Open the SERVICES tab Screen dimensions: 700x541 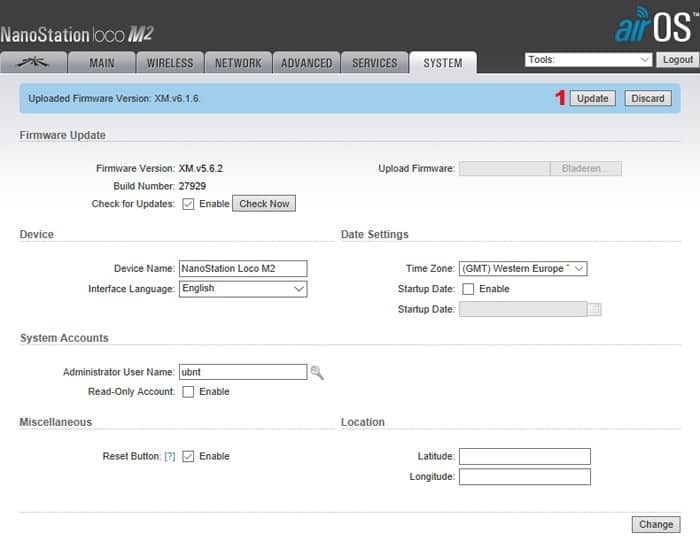click(x=375, y=62)
